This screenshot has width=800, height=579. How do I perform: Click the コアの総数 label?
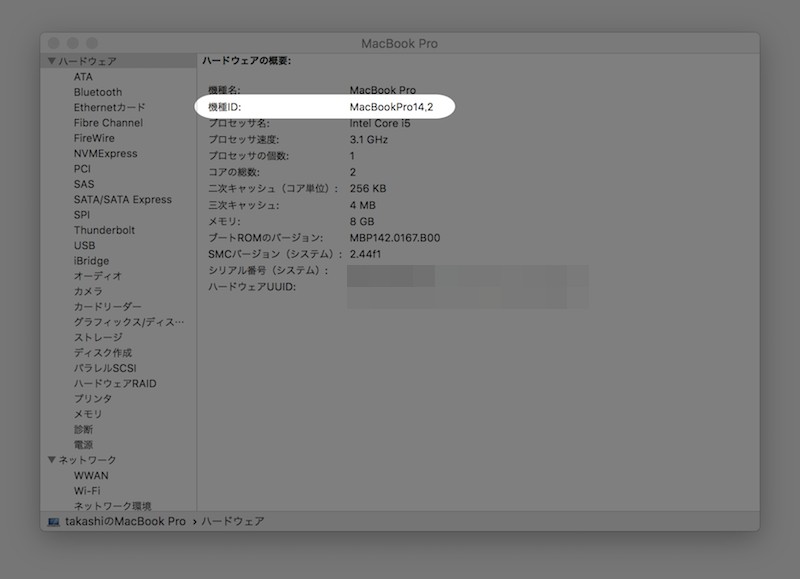coord(234,172)
